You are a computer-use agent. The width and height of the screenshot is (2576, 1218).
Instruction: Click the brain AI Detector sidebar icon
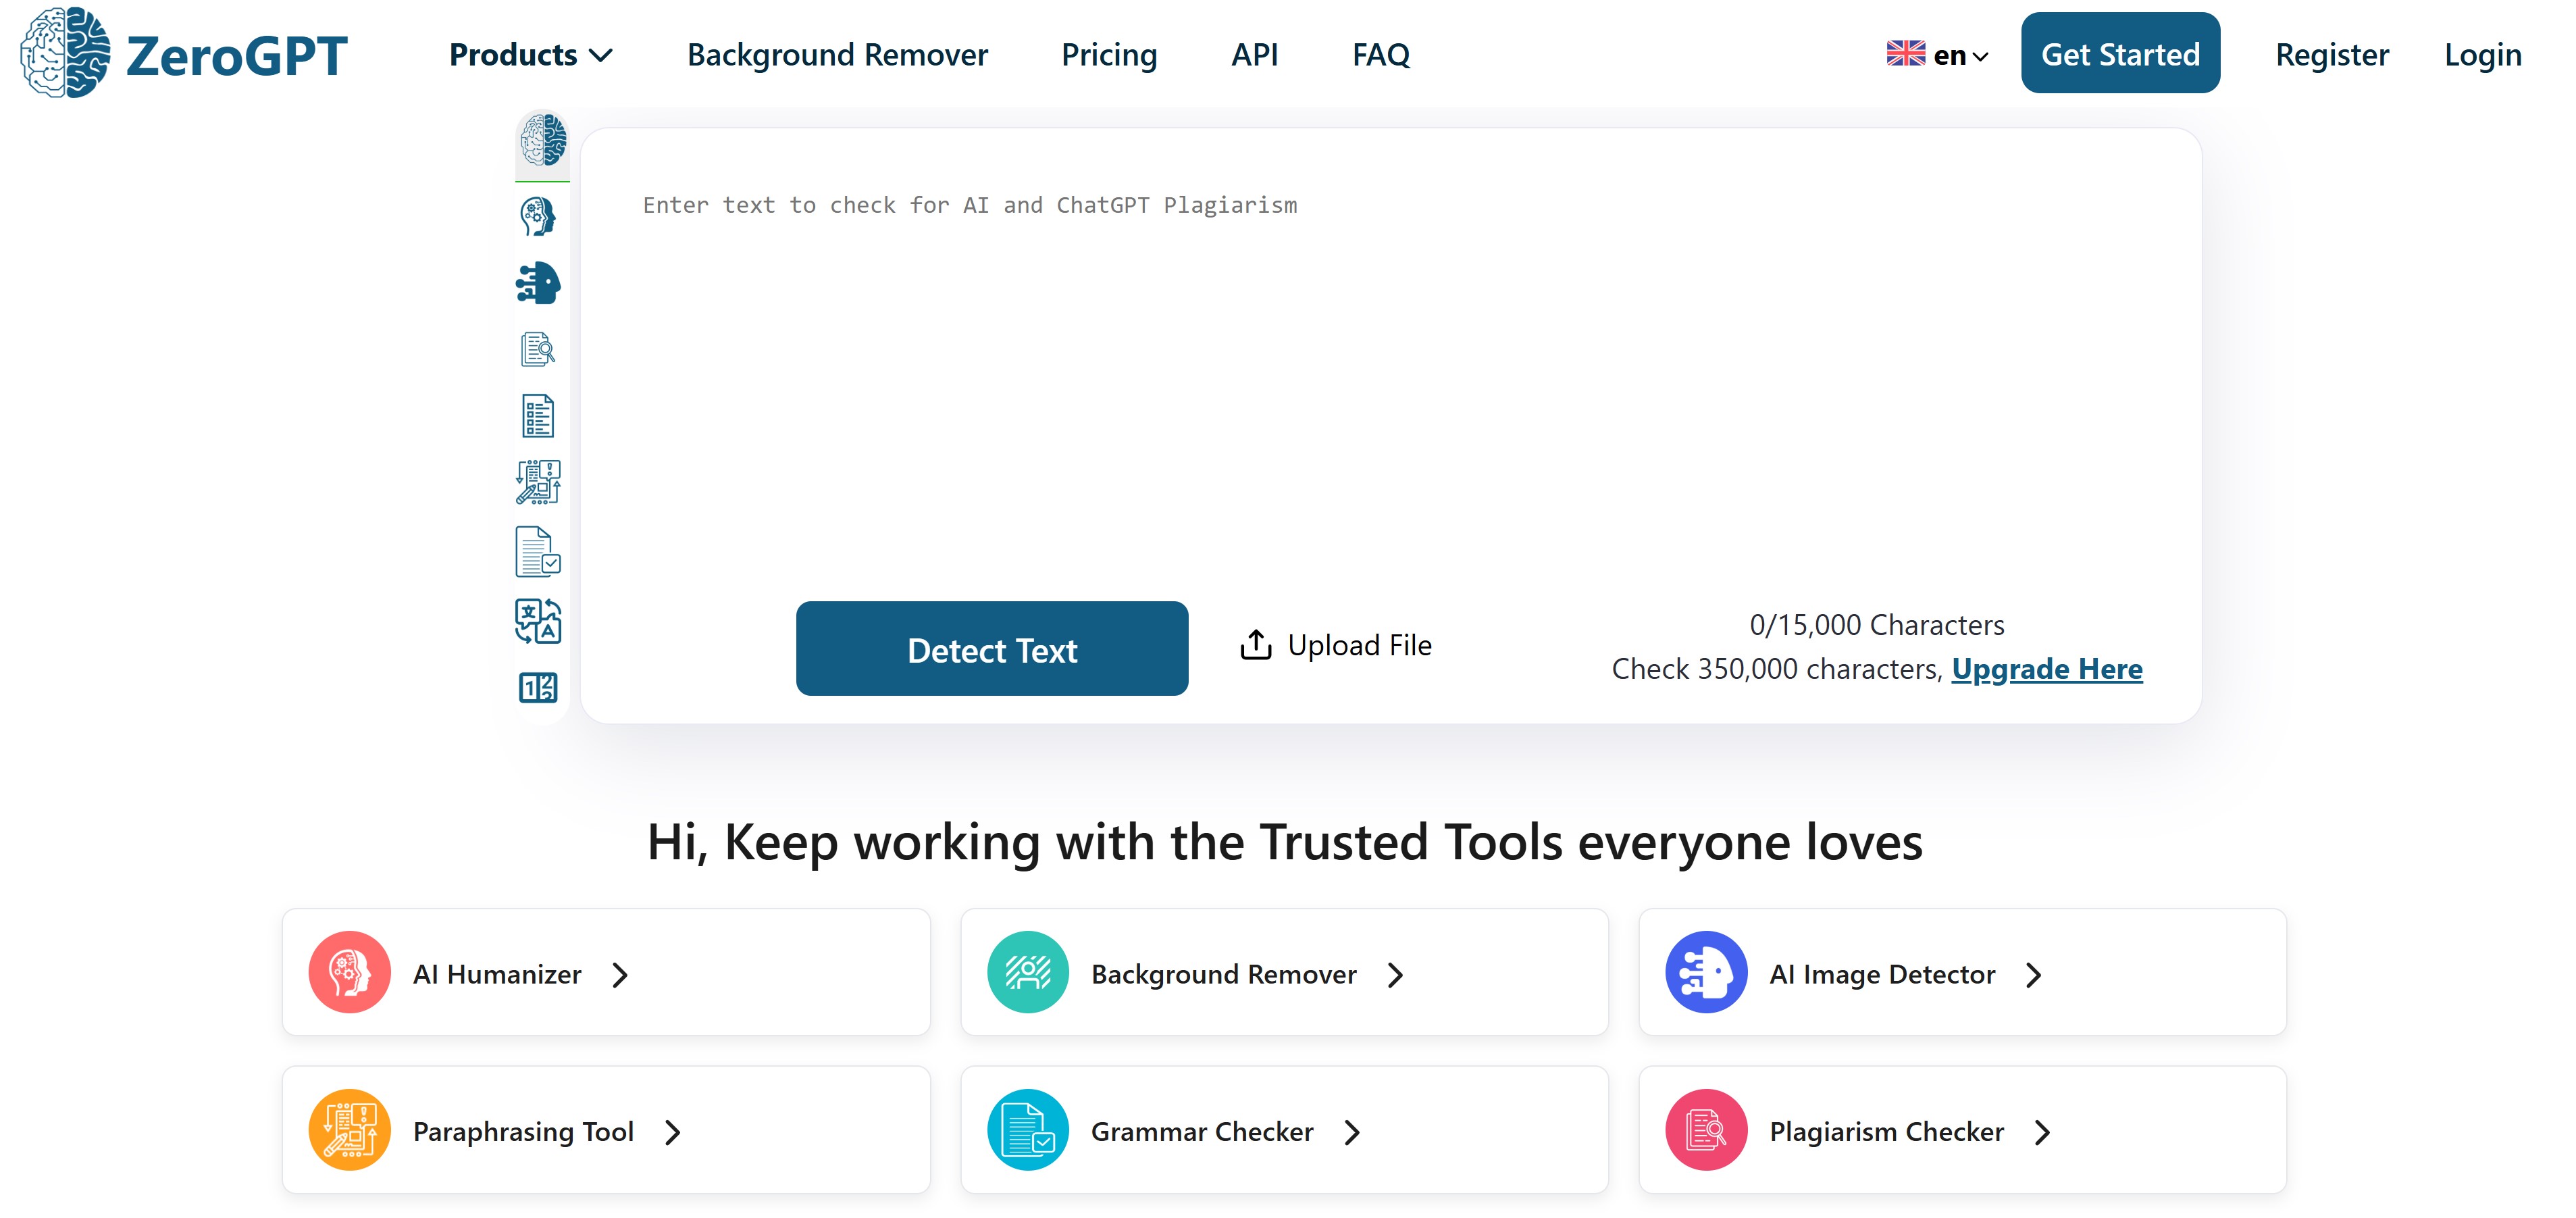[543, 140]
